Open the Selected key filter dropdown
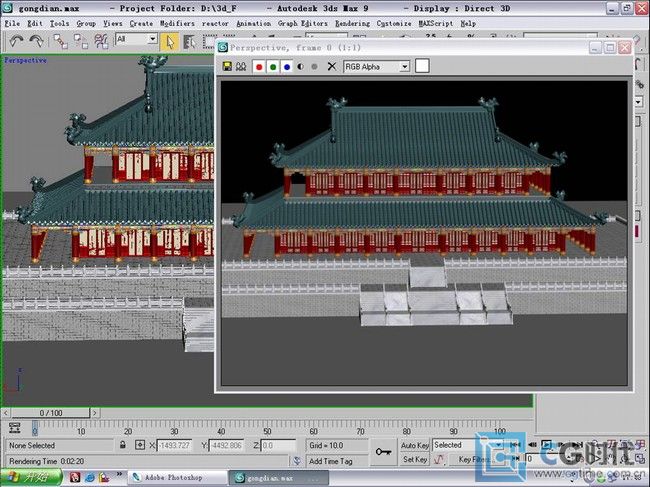The height and width of the screenshot is (487, 650). (x=468, y=445)
